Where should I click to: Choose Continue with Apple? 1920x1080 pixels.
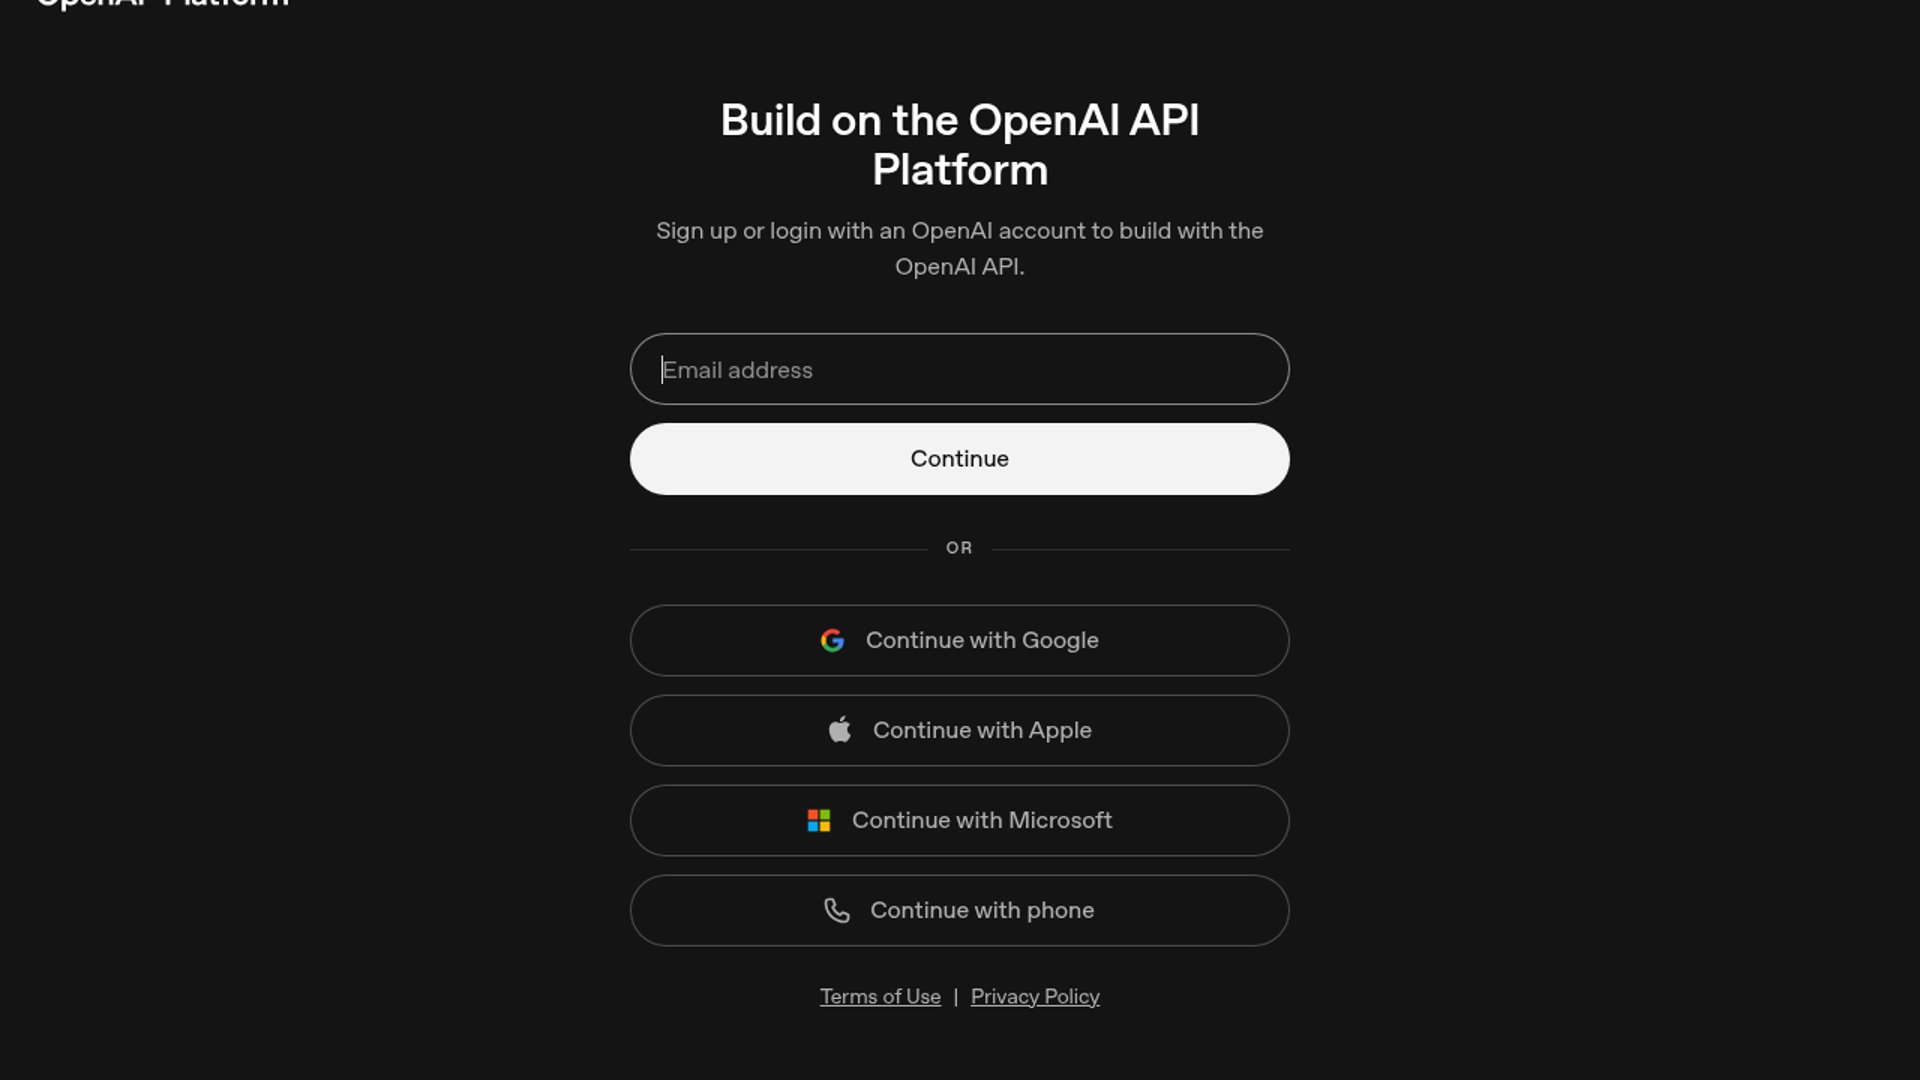(960, 731)
